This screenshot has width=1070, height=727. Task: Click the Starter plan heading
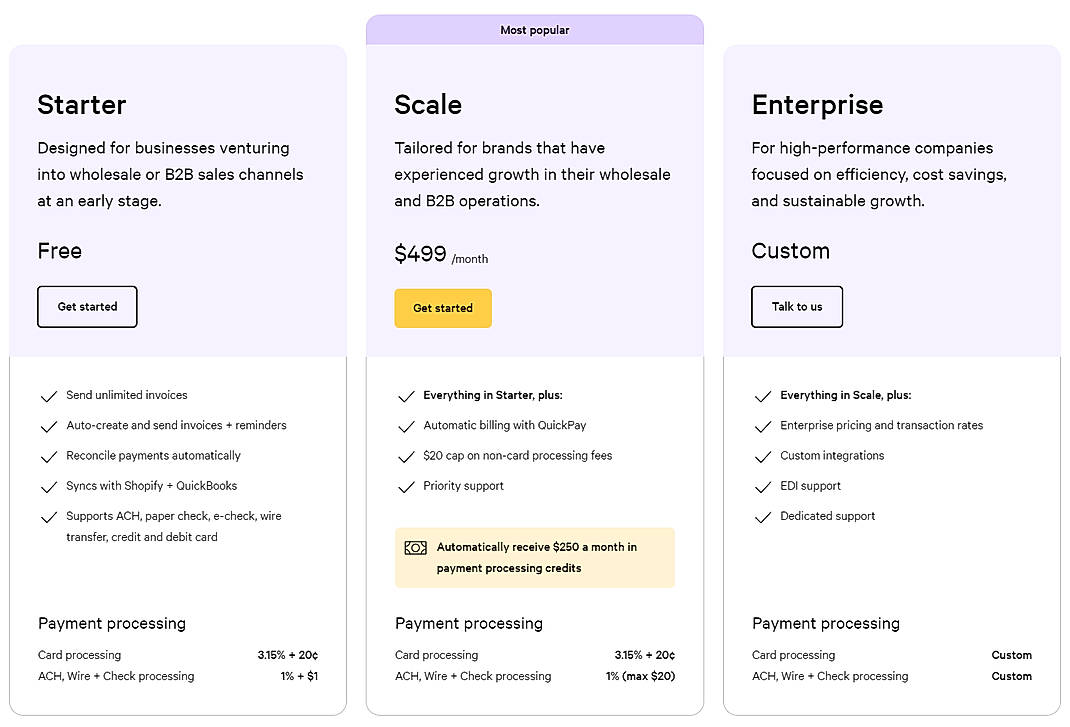[x=82, y=105]
